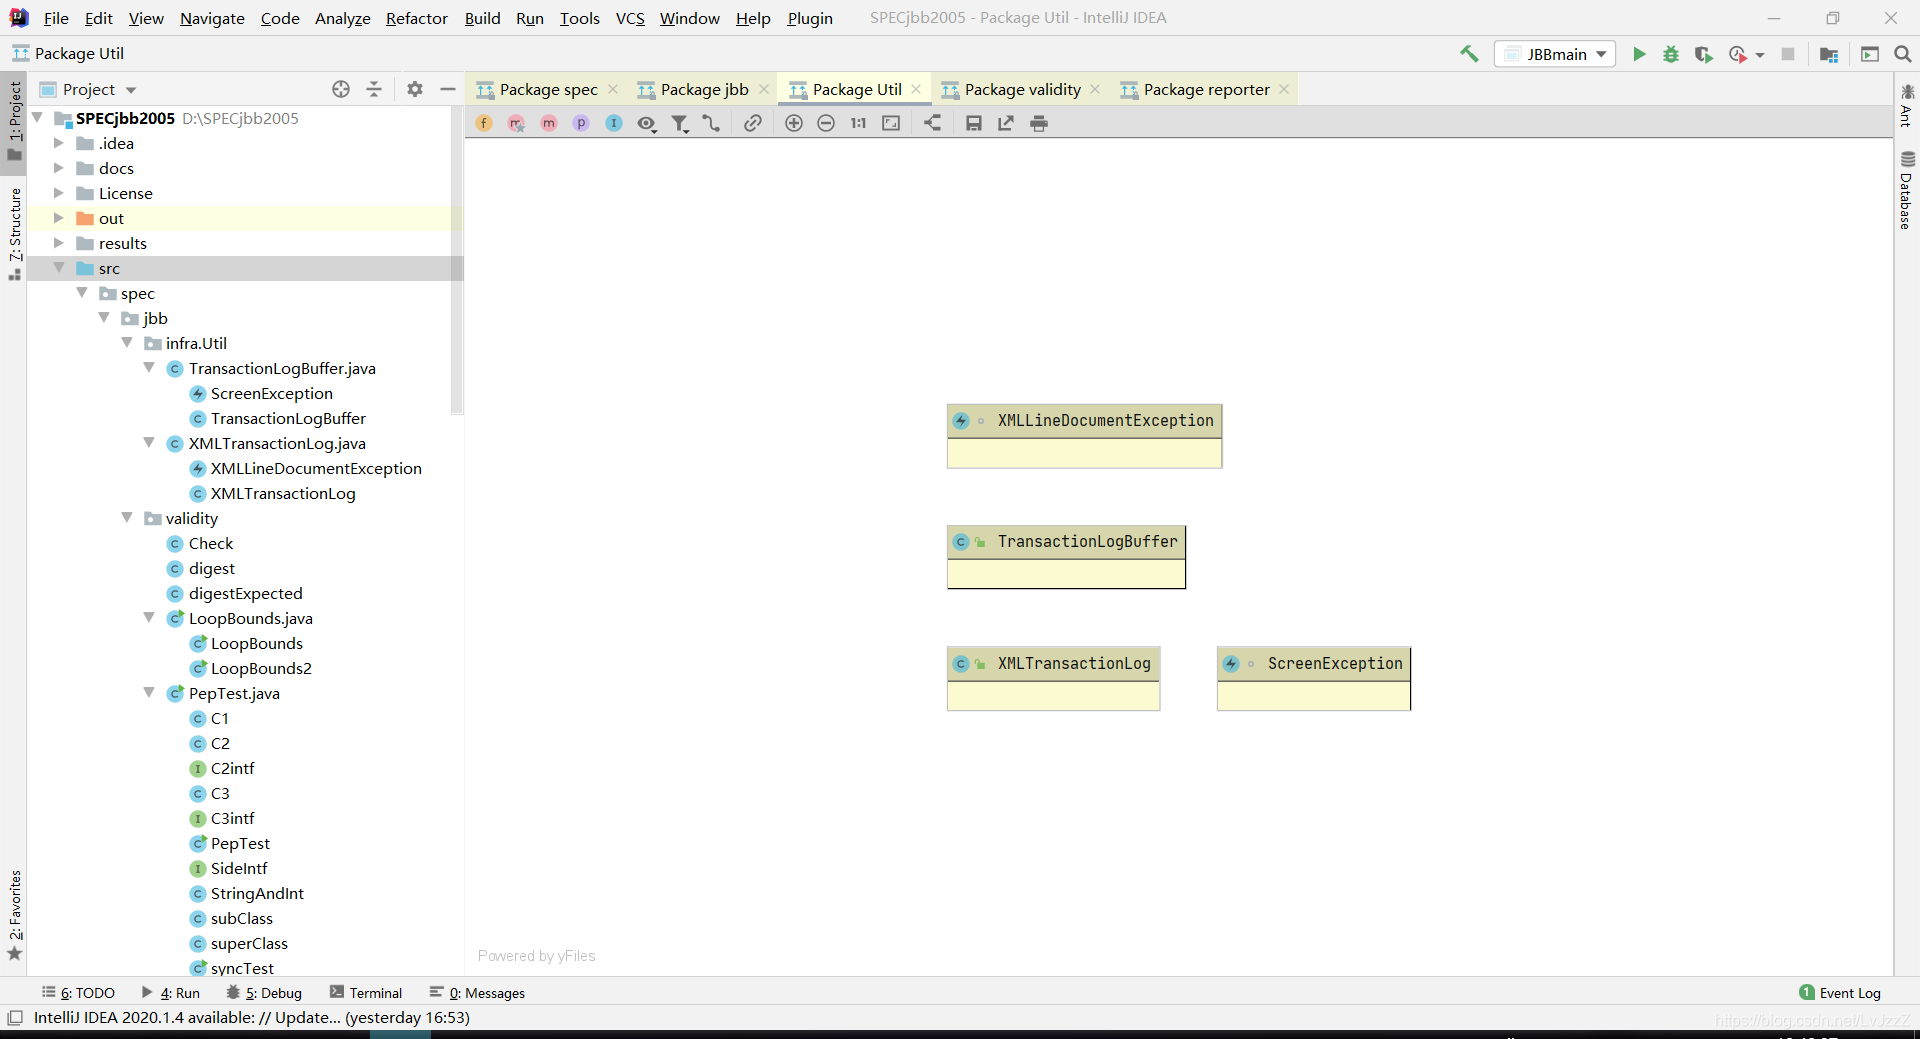The width and height of the screenshot is (1920, 1039).
Task: Switch to the Package spec tab
Action: pos(548,89)
